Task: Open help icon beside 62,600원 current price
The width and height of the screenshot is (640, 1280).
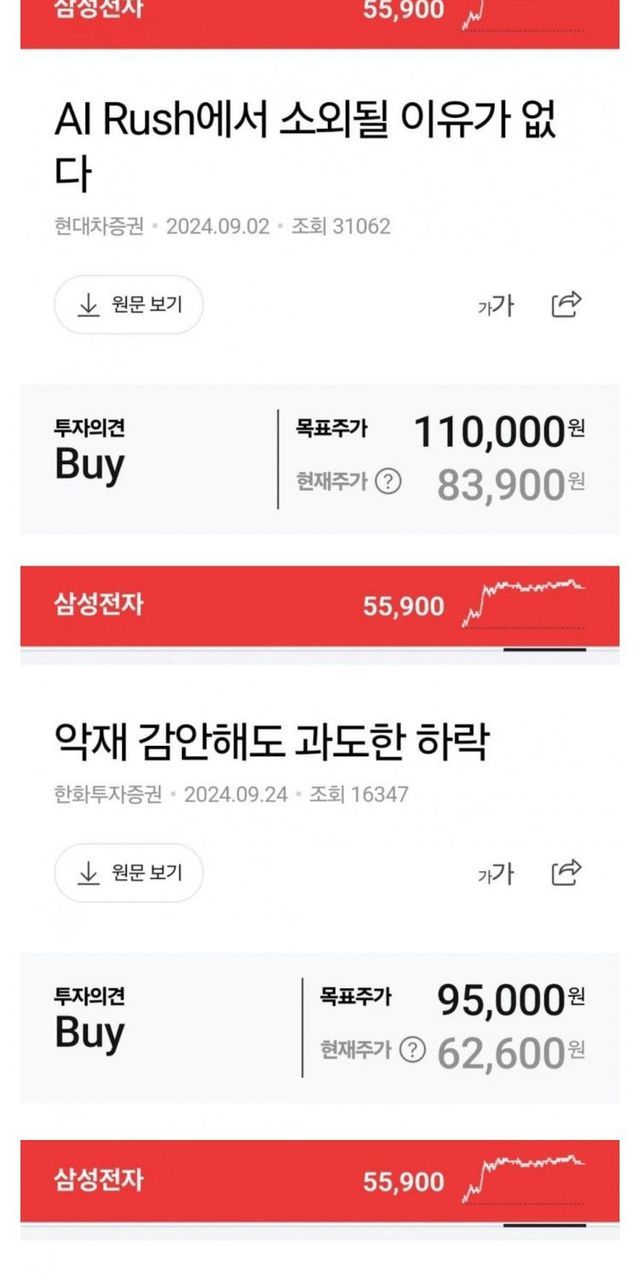Action: point(411,1050)
